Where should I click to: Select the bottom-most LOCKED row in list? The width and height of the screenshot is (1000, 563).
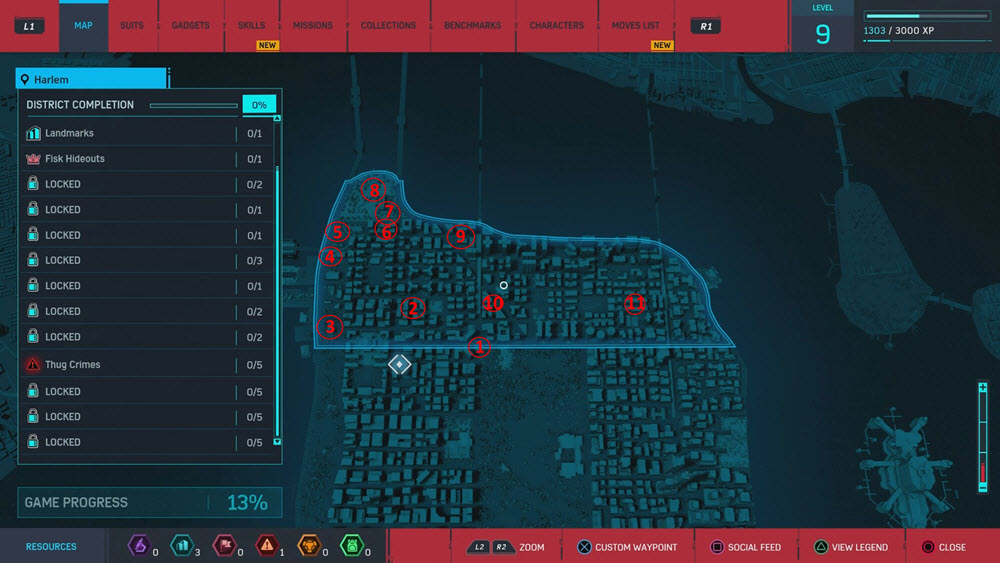[x=145, y=442]
